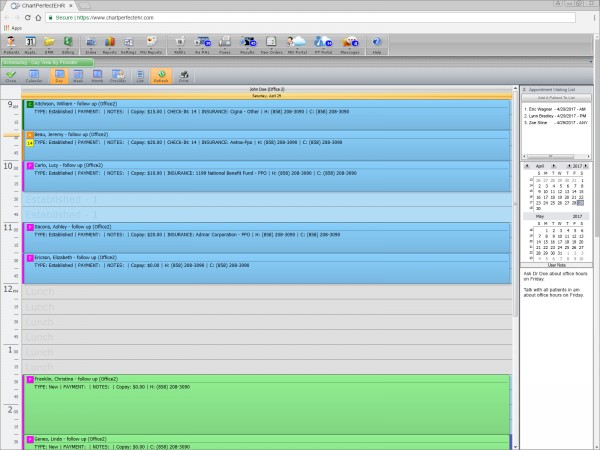Select the ChartPerfectEHR browser tab

point(38,5)
